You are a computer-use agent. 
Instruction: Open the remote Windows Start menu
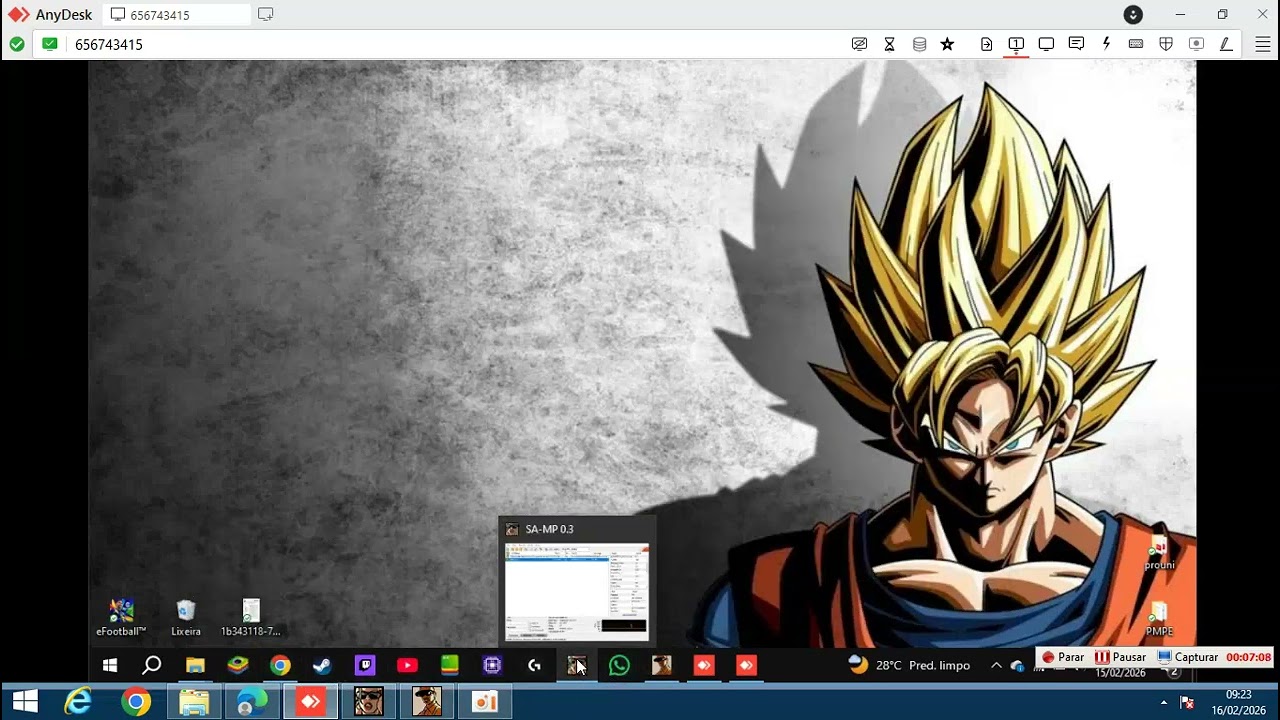(110, 665)
